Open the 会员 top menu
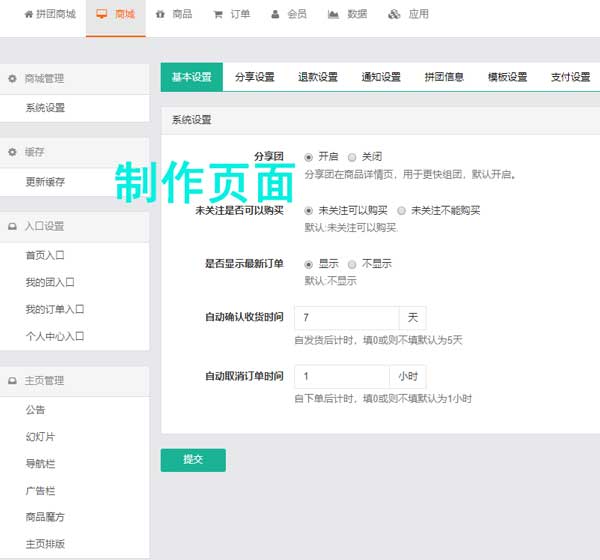The height and width of the screenshot is (560, 600). (289, 15)
